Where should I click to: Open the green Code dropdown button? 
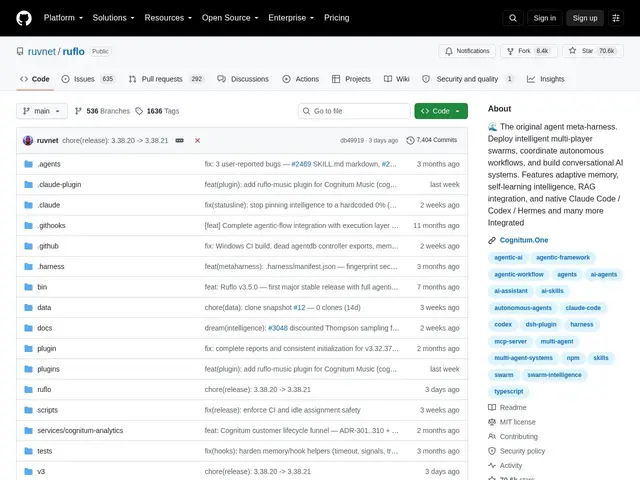point(441,111)
